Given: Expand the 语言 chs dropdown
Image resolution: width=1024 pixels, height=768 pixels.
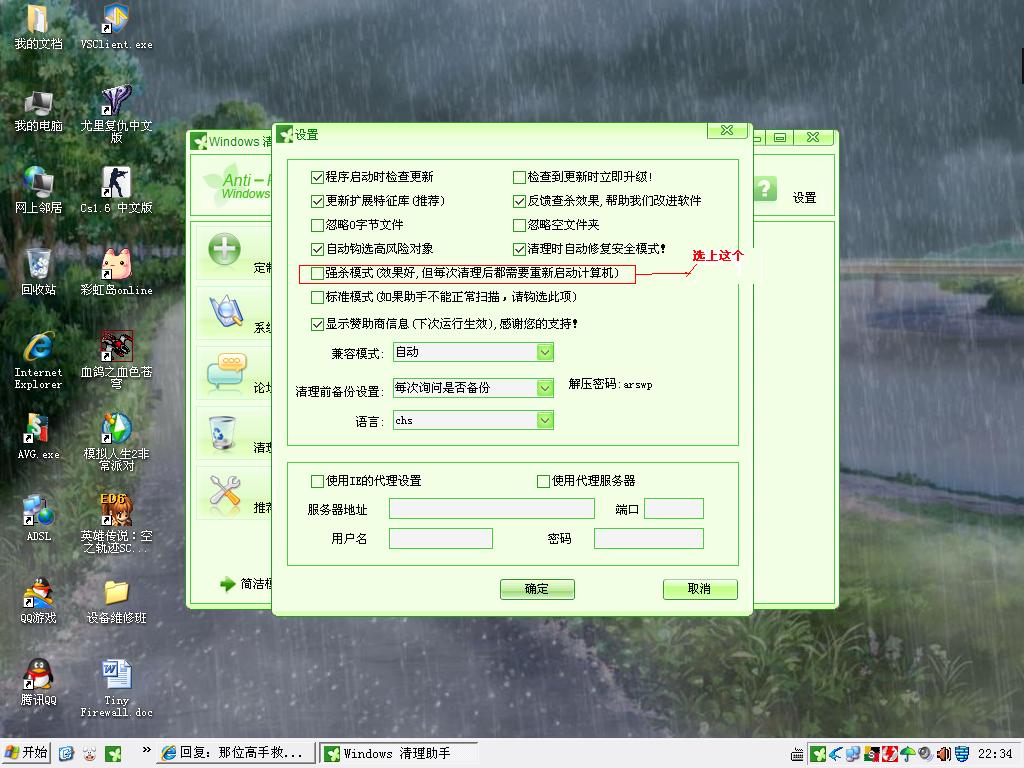Looking at the screenshot, I should pyautogui.click(x=545, y=420).
